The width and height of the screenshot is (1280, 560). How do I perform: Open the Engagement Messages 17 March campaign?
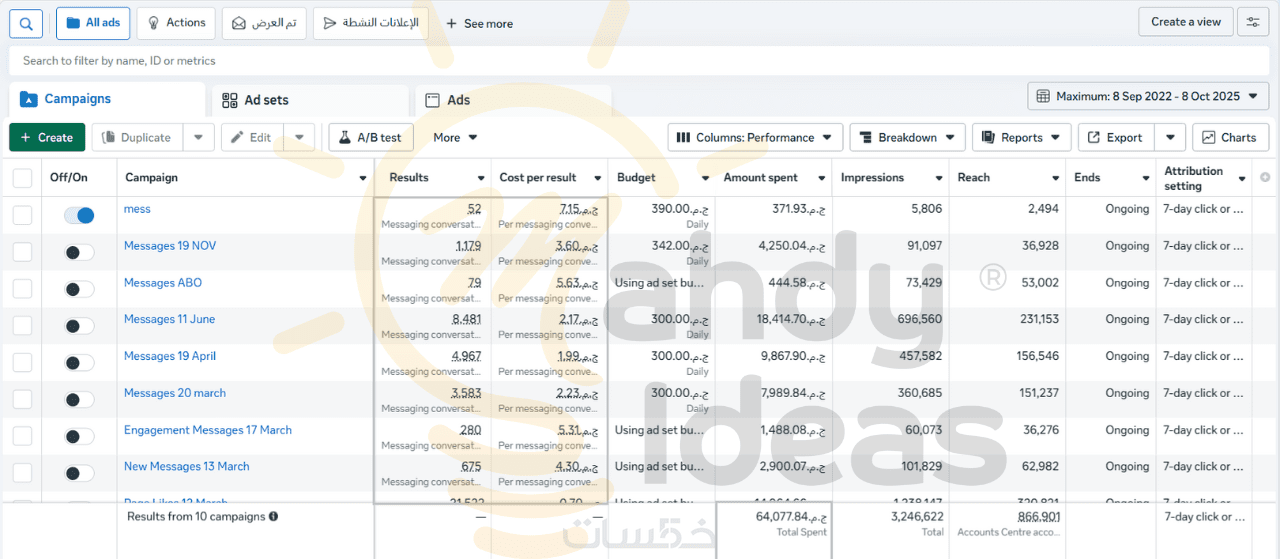[x=208, y=431]
